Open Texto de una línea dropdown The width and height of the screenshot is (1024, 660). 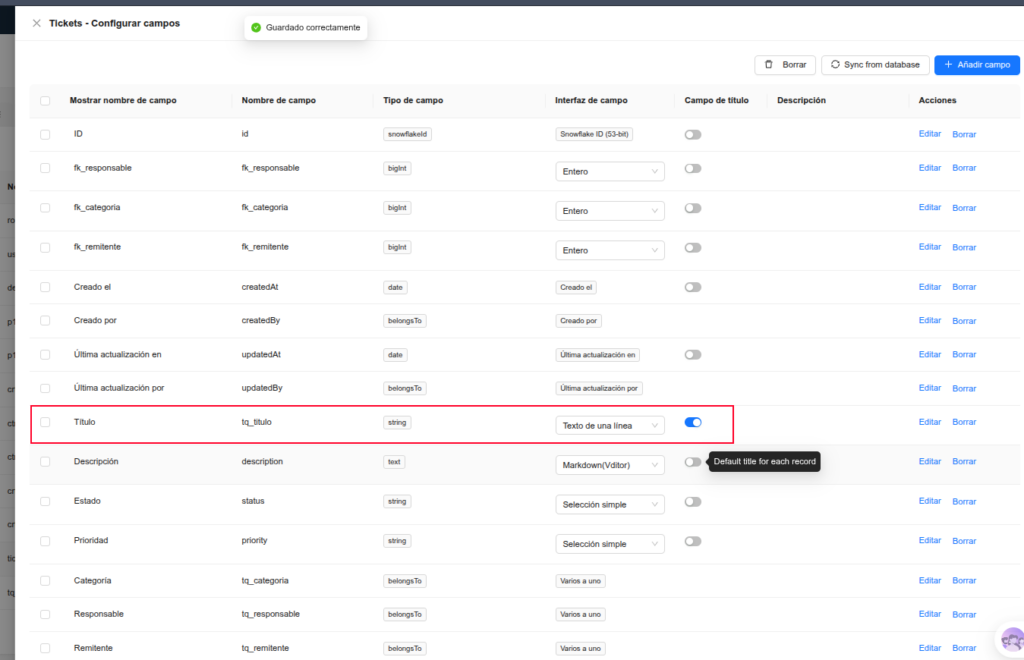(x=610, y=426)
